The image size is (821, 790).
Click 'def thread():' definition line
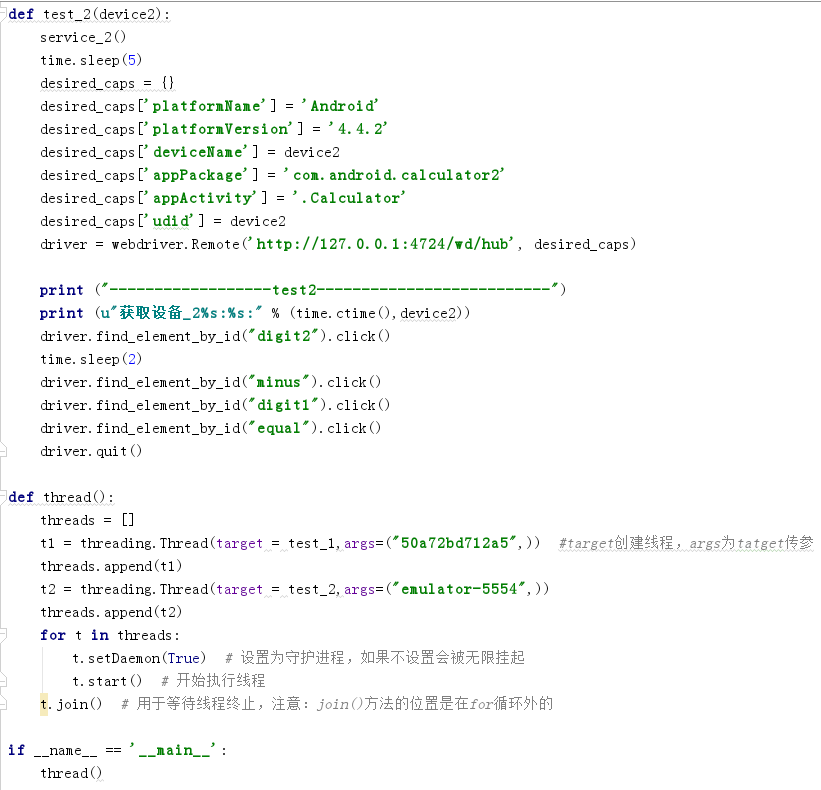(x=61, y=497)
